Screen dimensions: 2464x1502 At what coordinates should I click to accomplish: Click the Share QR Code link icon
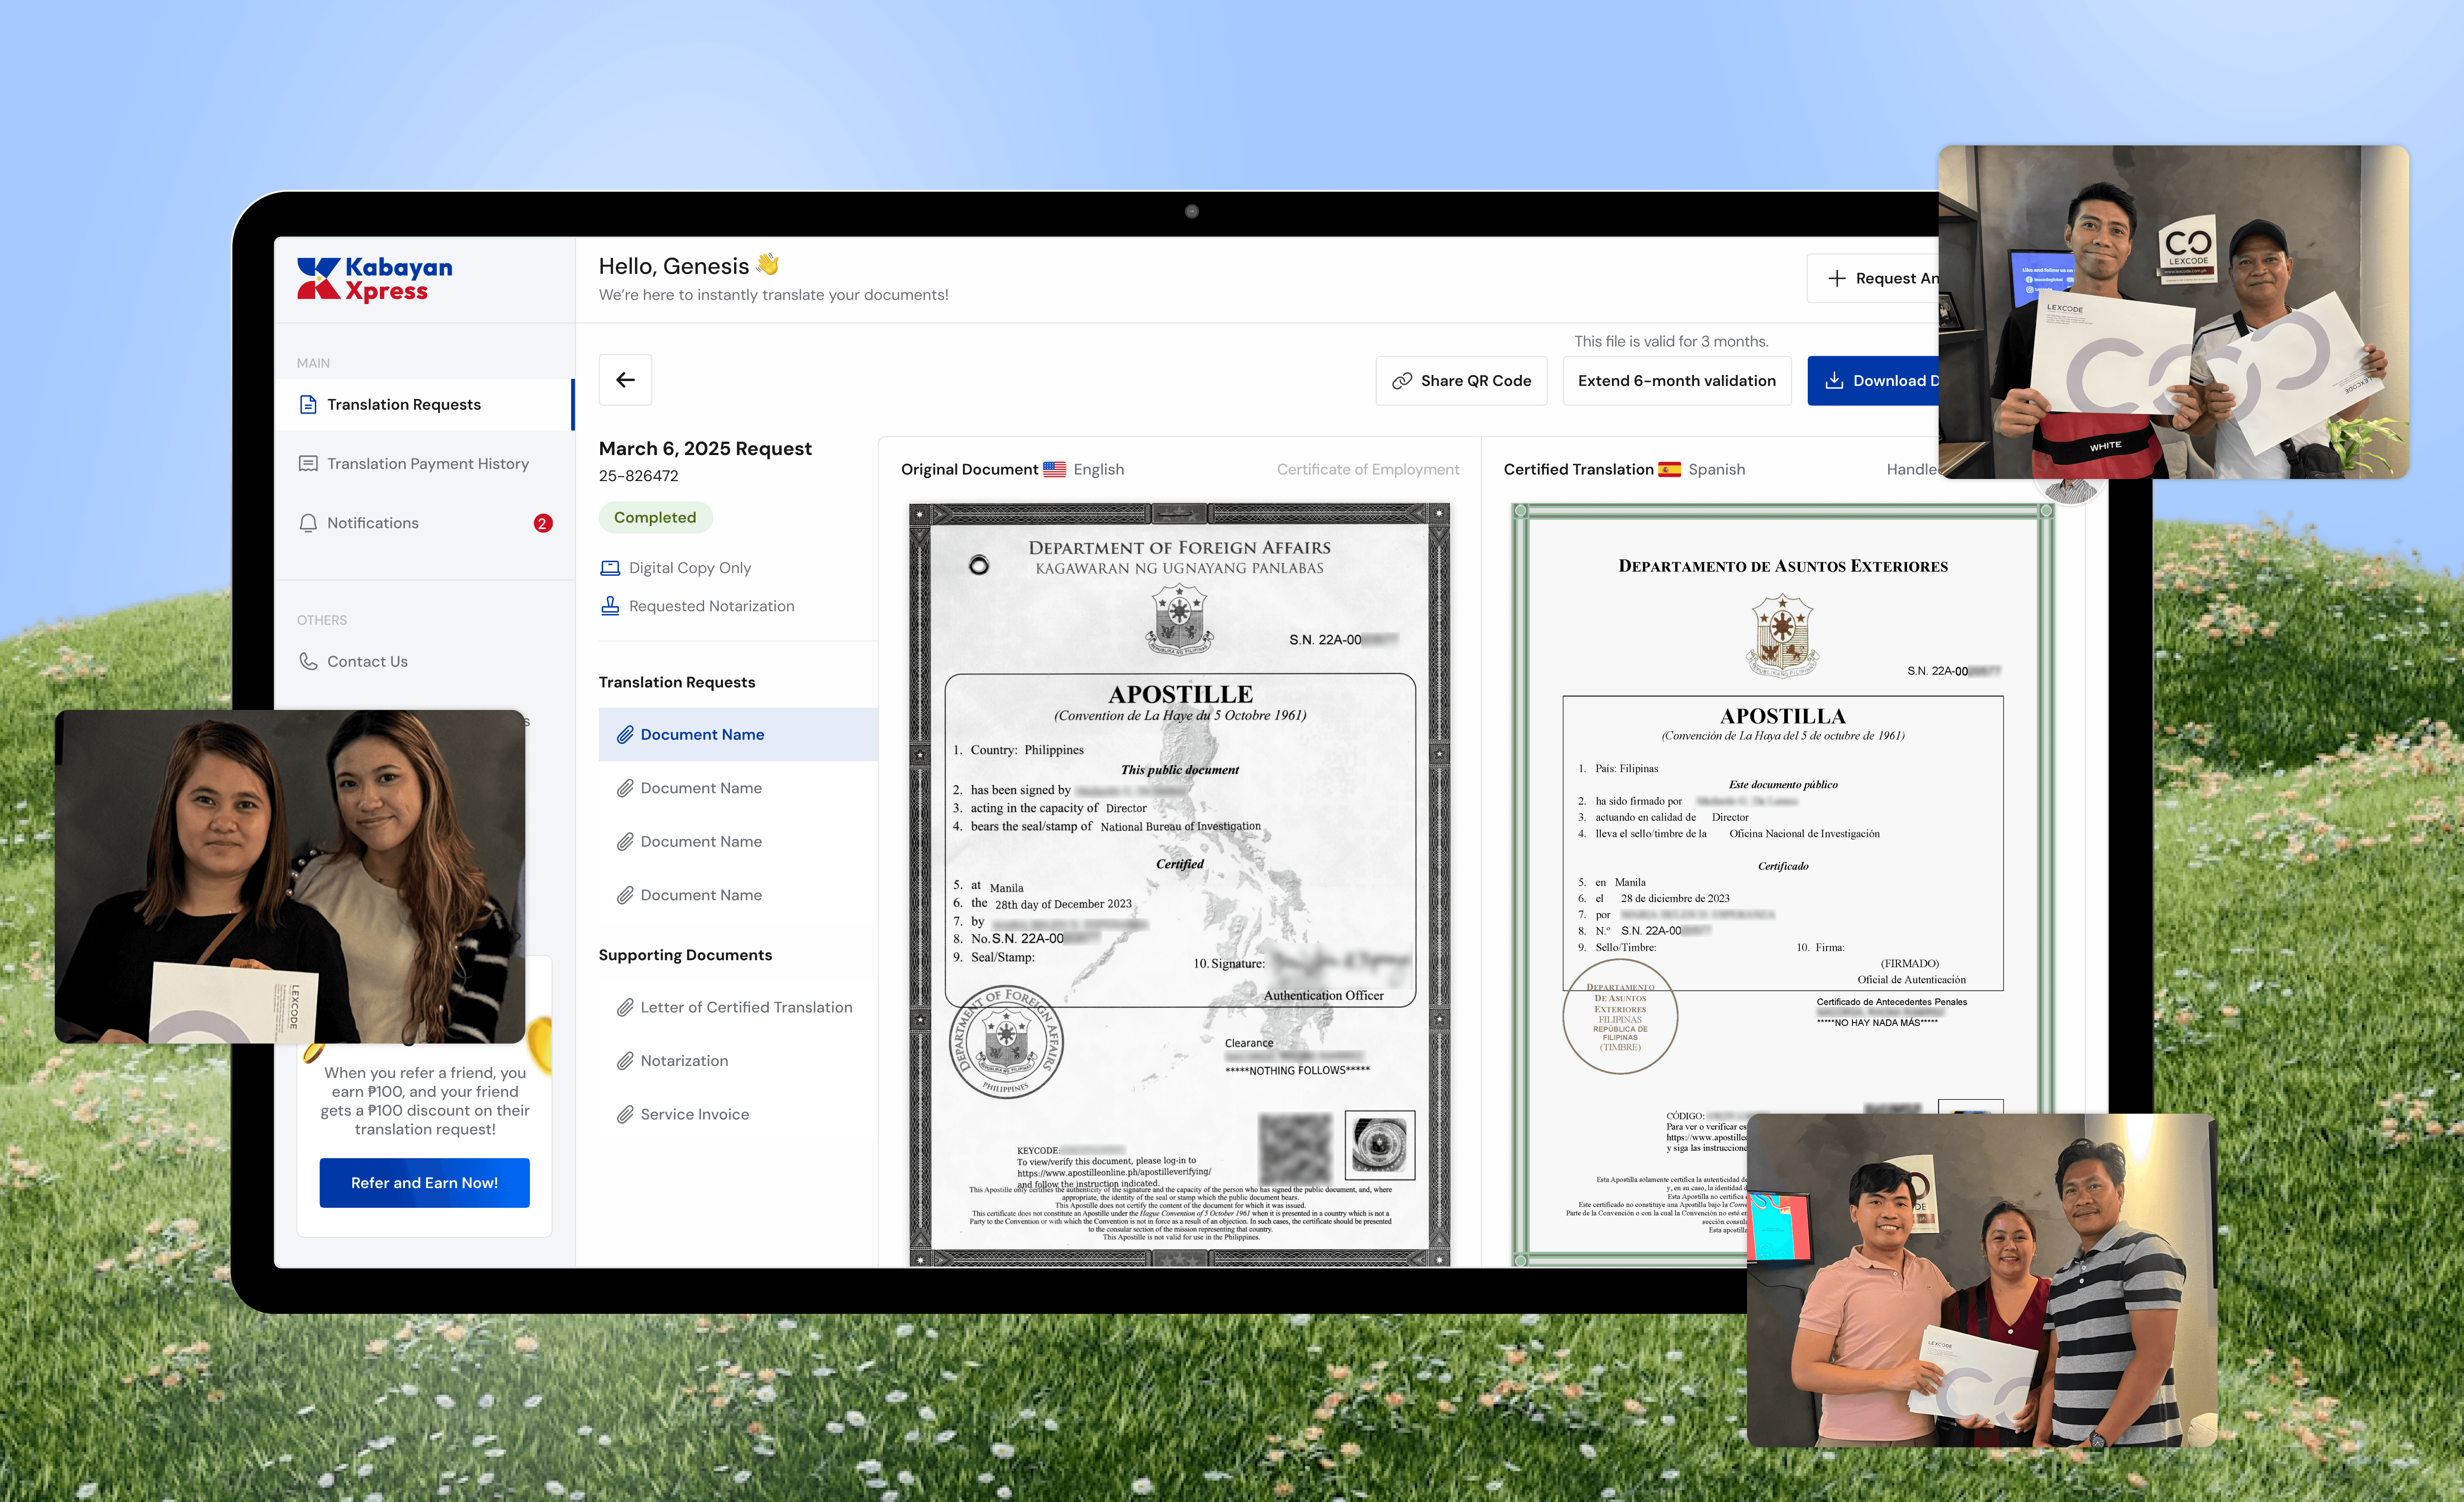1402,381
